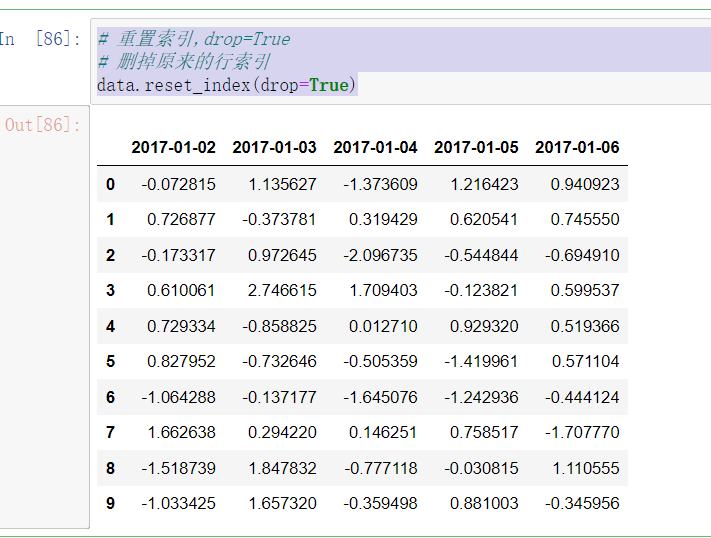711x538 pixels.
Task: Click row index 4
Action: pos(110,326)
